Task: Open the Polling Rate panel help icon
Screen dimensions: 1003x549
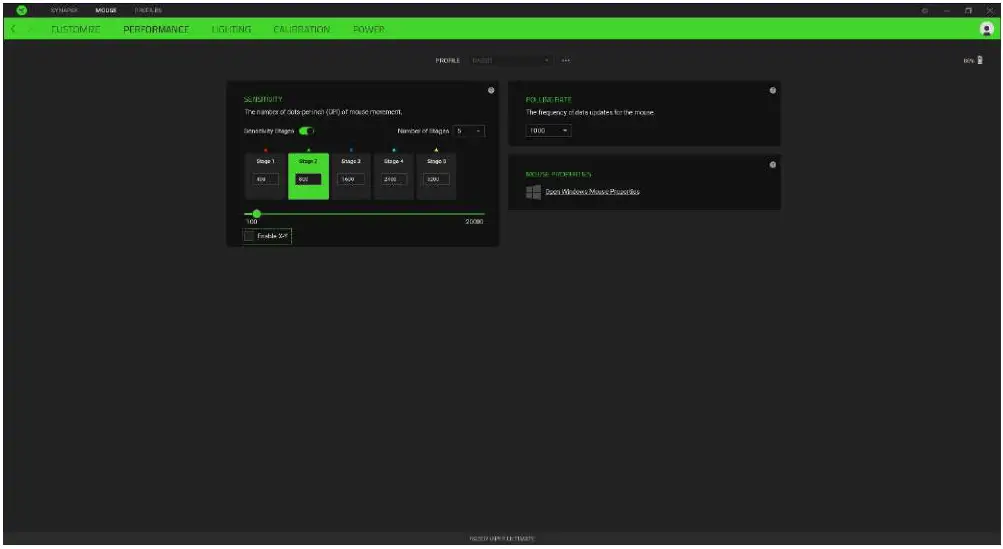Action: 772,90
